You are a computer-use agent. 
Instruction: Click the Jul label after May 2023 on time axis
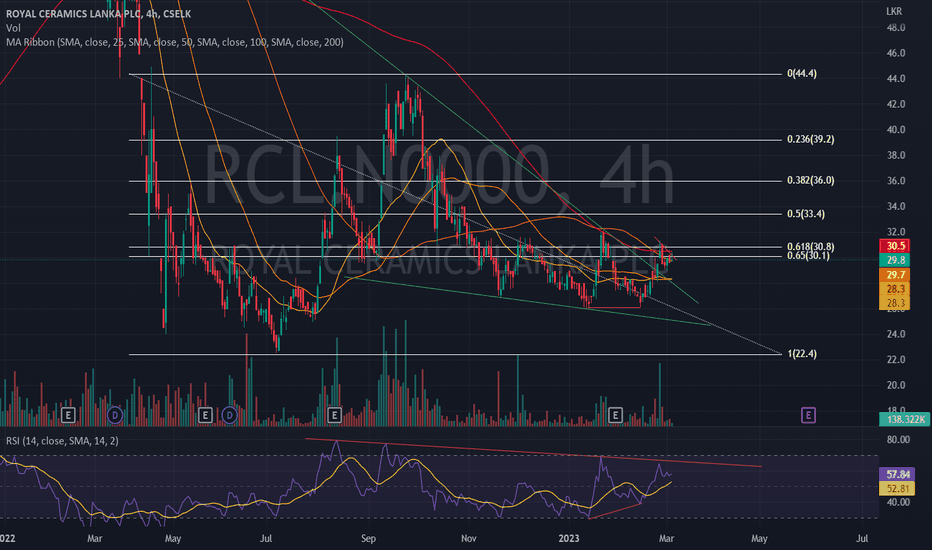pyautogui.click(x=862, y=538)
